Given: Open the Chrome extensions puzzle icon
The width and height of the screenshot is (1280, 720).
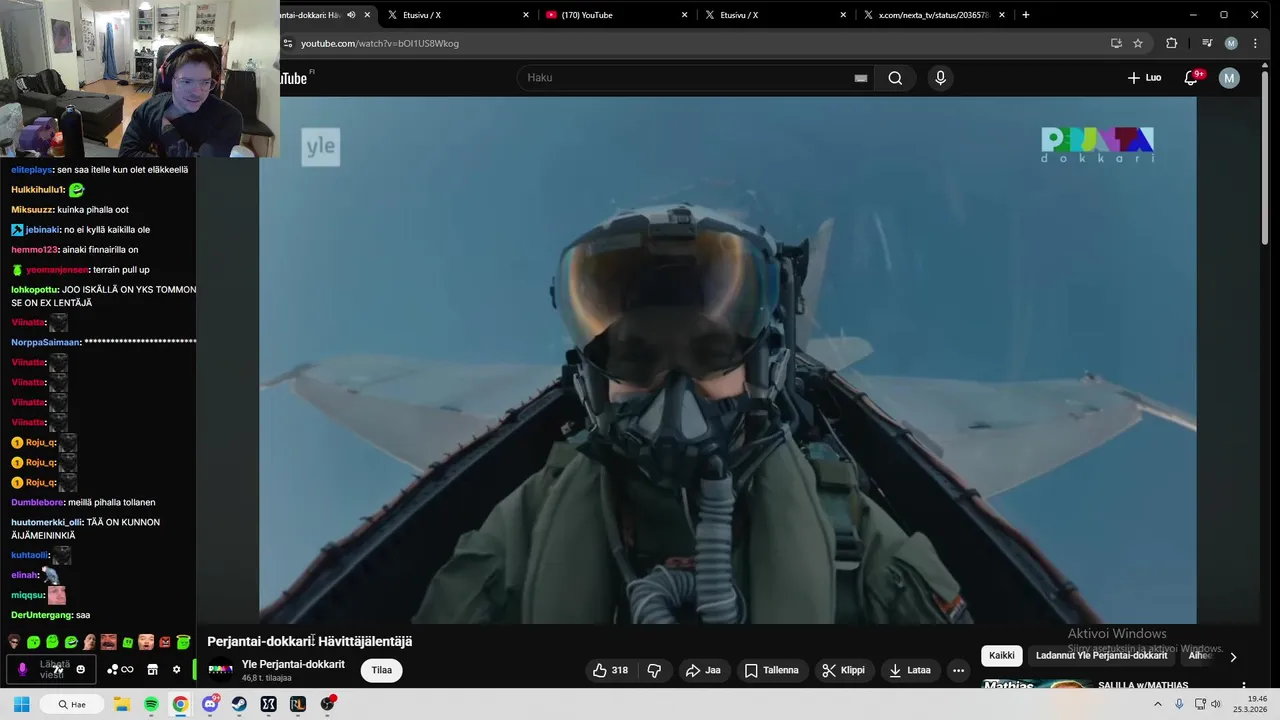Looking at the screenshot, I should point(1172,43).
